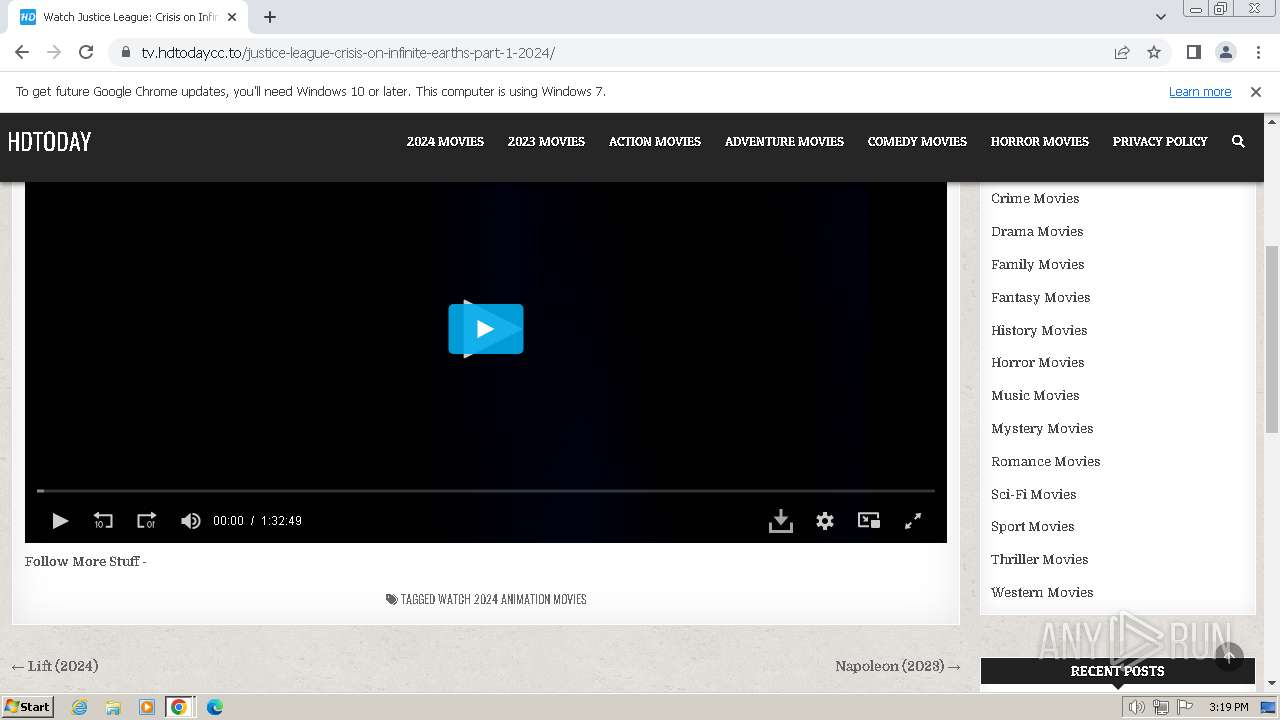This screenshot has width=1280, height=720.
Task: Select Music Movies in sidebar
Action: [x=1035, y=395]
